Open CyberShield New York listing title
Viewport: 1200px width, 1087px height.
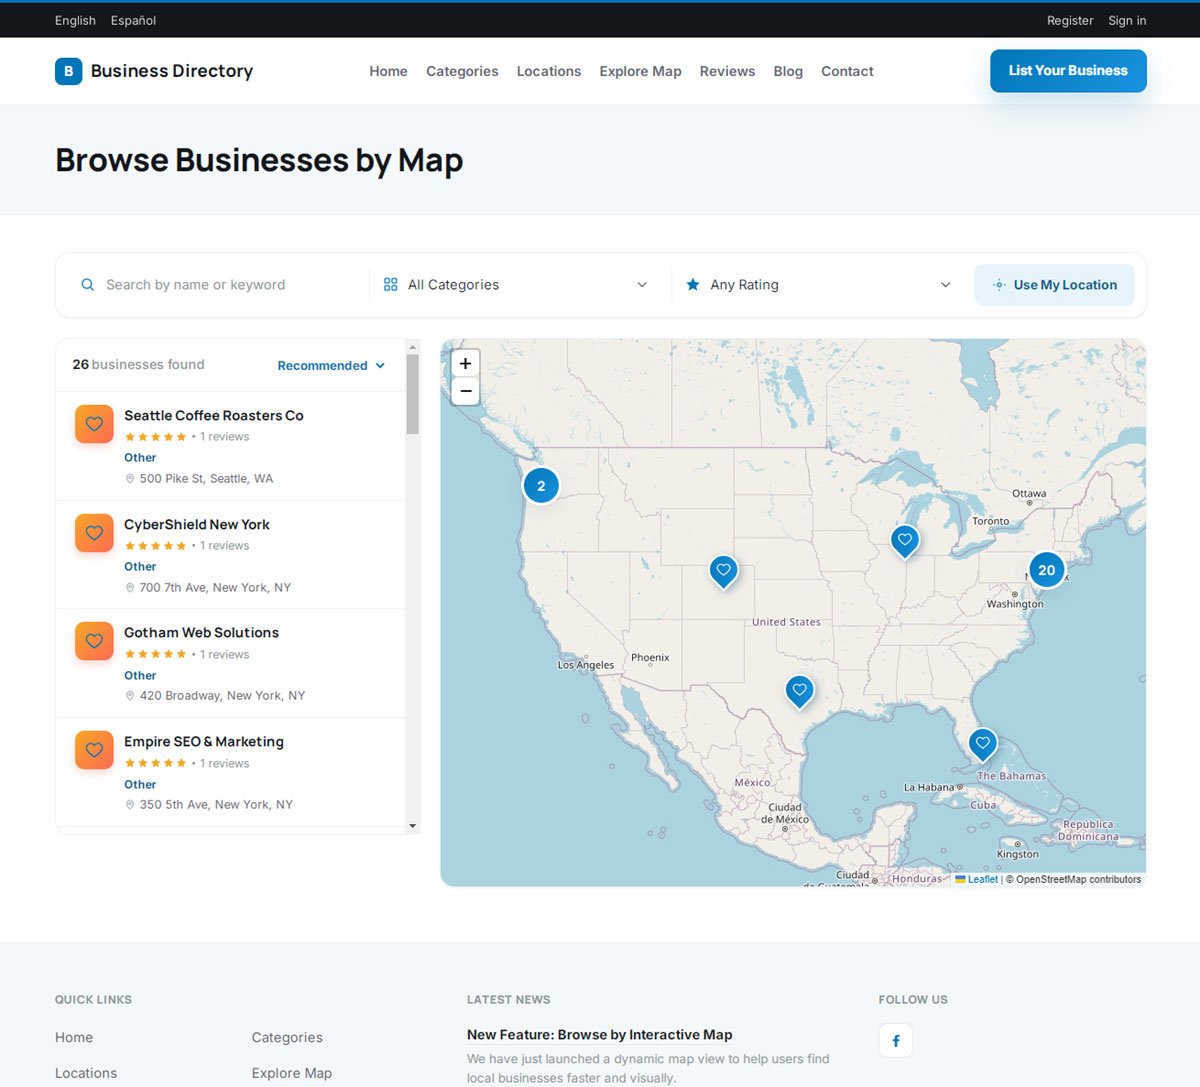coord(197,524)
